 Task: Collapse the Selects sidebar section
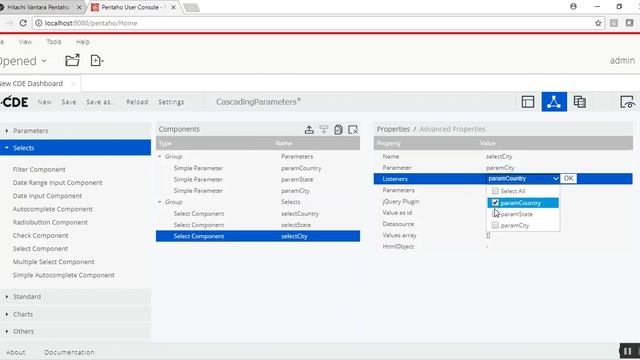pos(76,148)
